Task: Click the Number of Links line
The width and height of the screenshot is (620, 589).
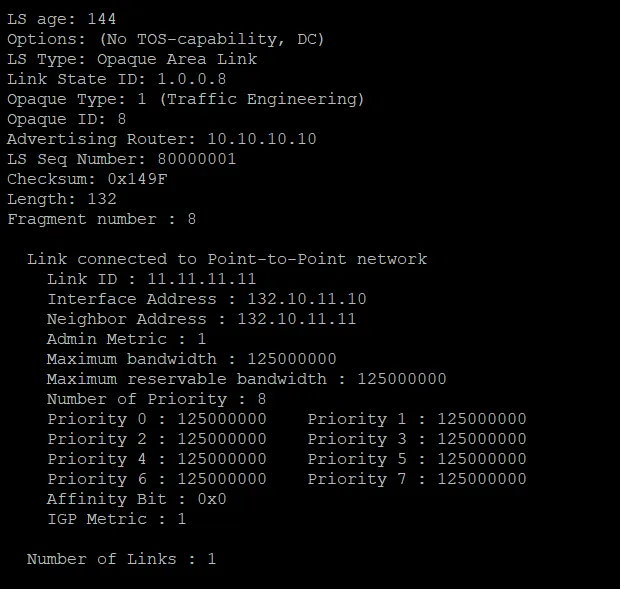Action: pyautogui.click(x=121, y=559)
